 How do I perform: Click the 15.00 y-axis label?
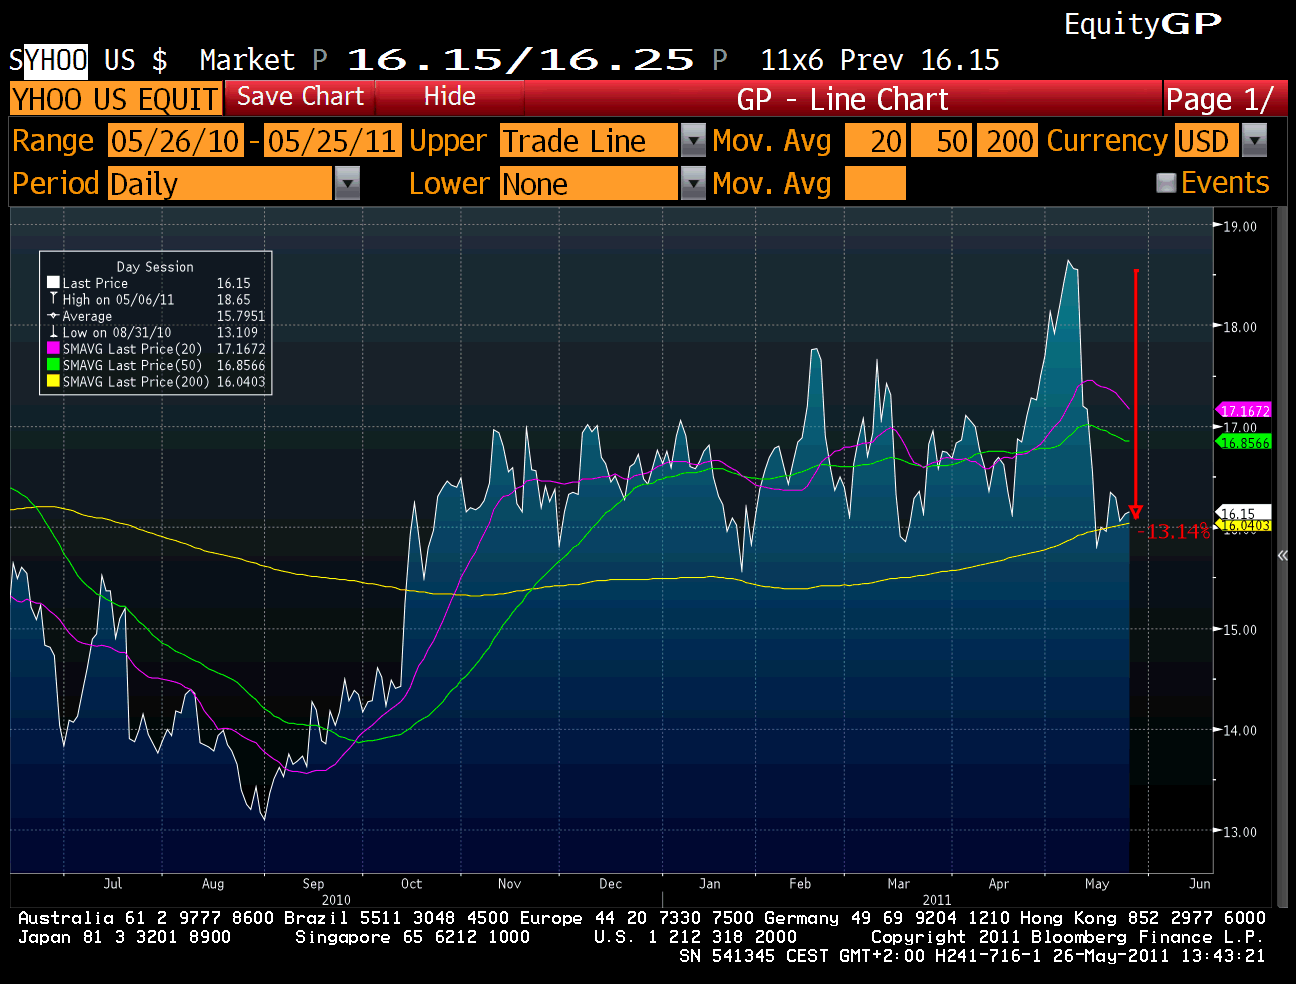pyautogui.click(x=1240, y=630)
